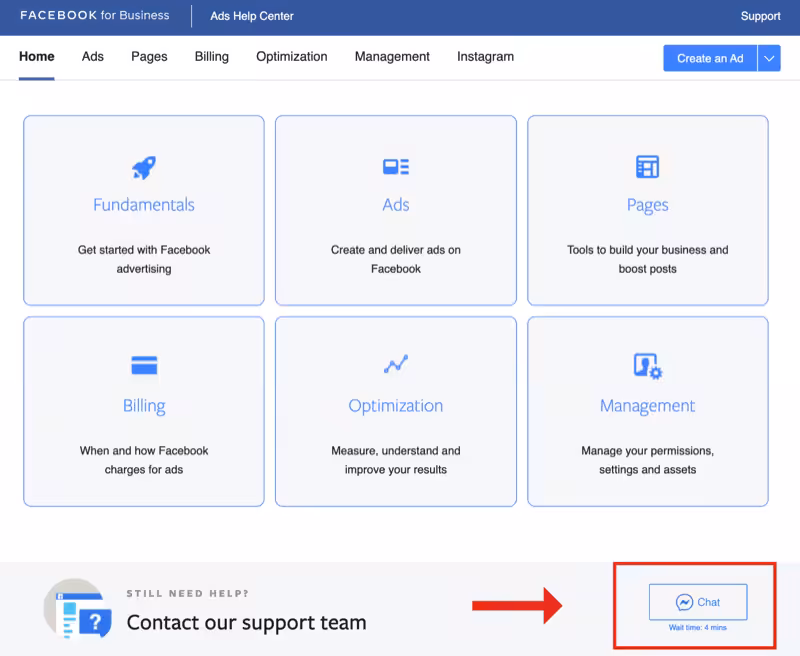Open the Management navigation tab

pos(392,57)
